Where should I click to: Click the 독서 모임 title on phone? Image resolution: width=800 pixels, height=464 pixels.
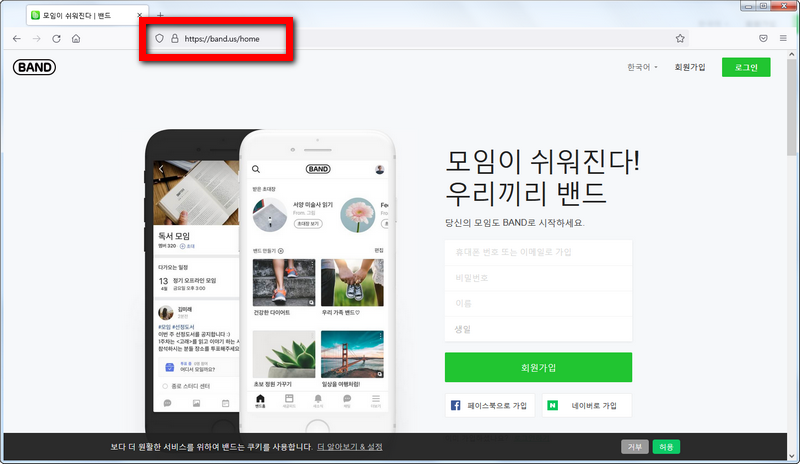pyautogui.click(x=174, y=236)
